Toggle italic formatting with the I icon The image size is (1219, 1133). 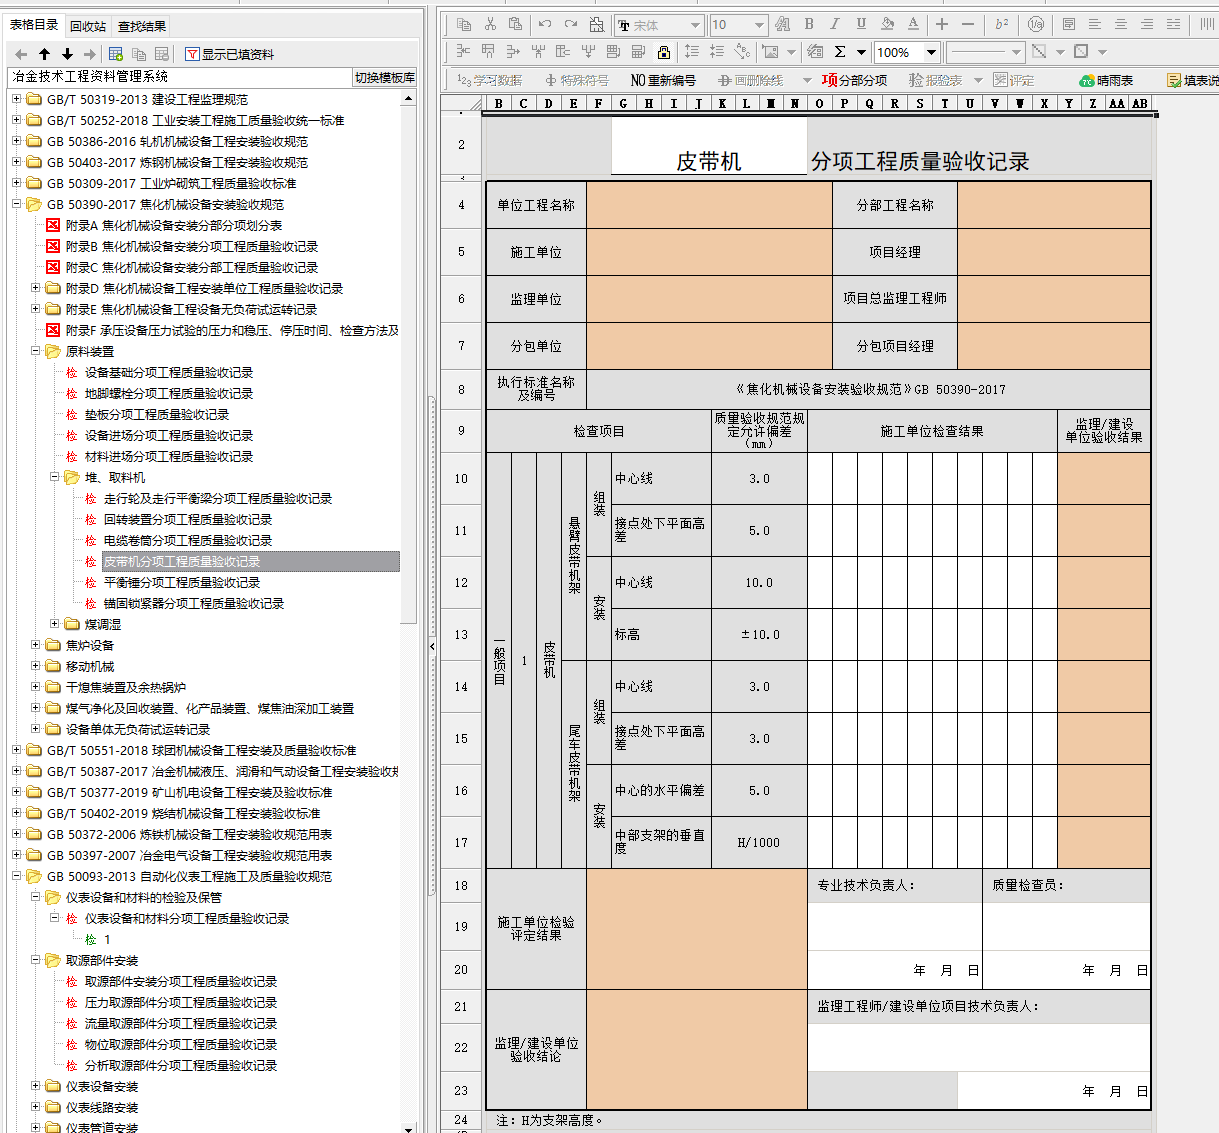pos(835,24)
